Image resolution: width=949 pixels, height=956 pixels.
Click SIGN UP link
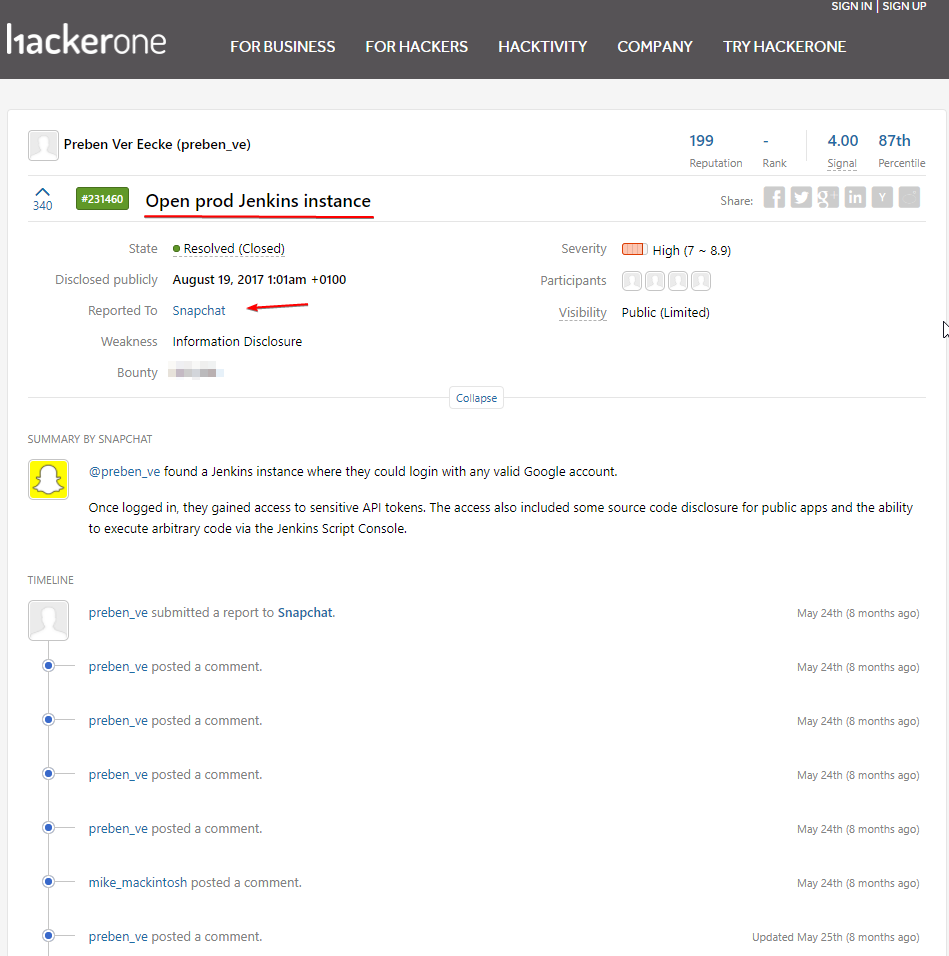905,6
